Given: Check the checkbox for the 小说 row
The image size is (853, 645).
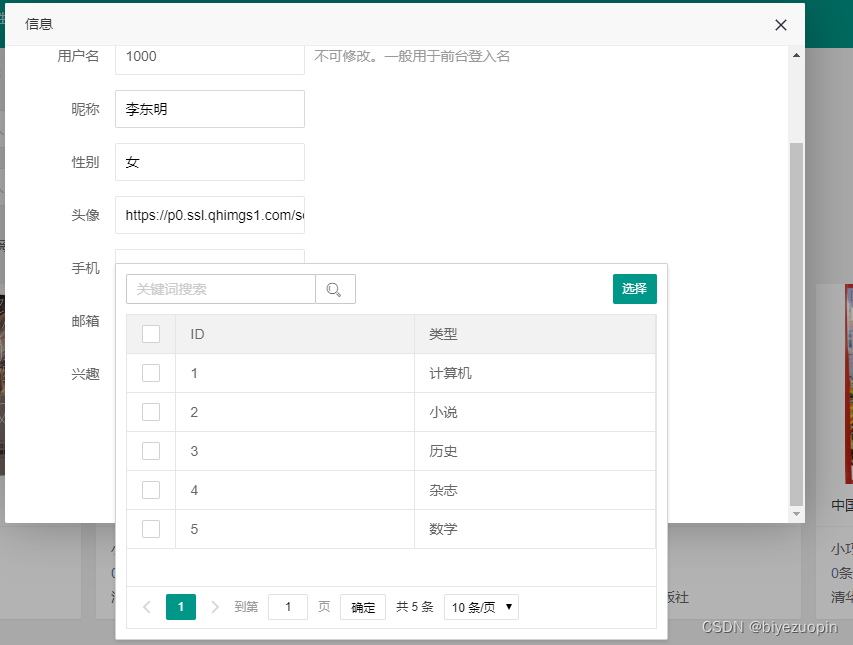Looking at the screenshot, I should [151, 411].
